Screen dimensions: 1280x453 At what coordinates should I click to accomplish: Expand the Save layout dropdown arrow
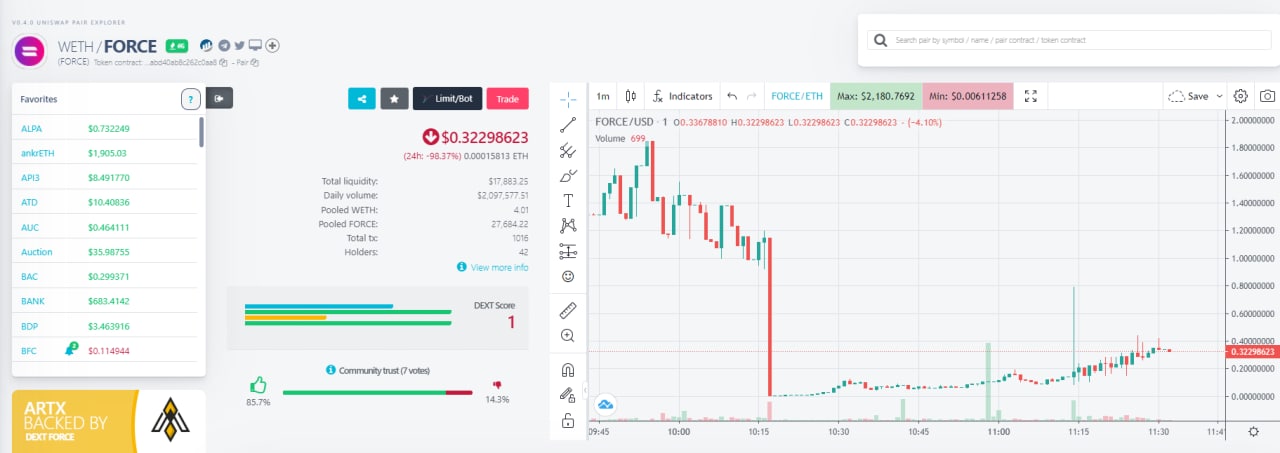[1219, 96]
